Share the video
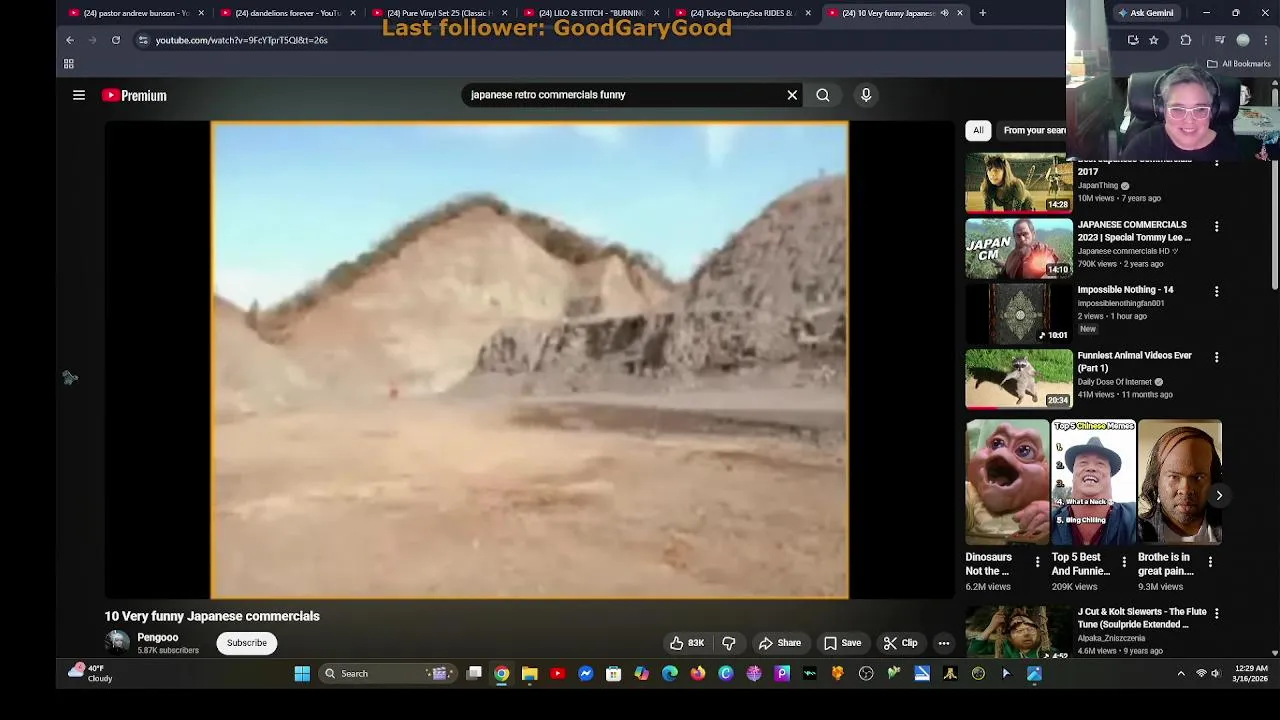 click(779, 643)
